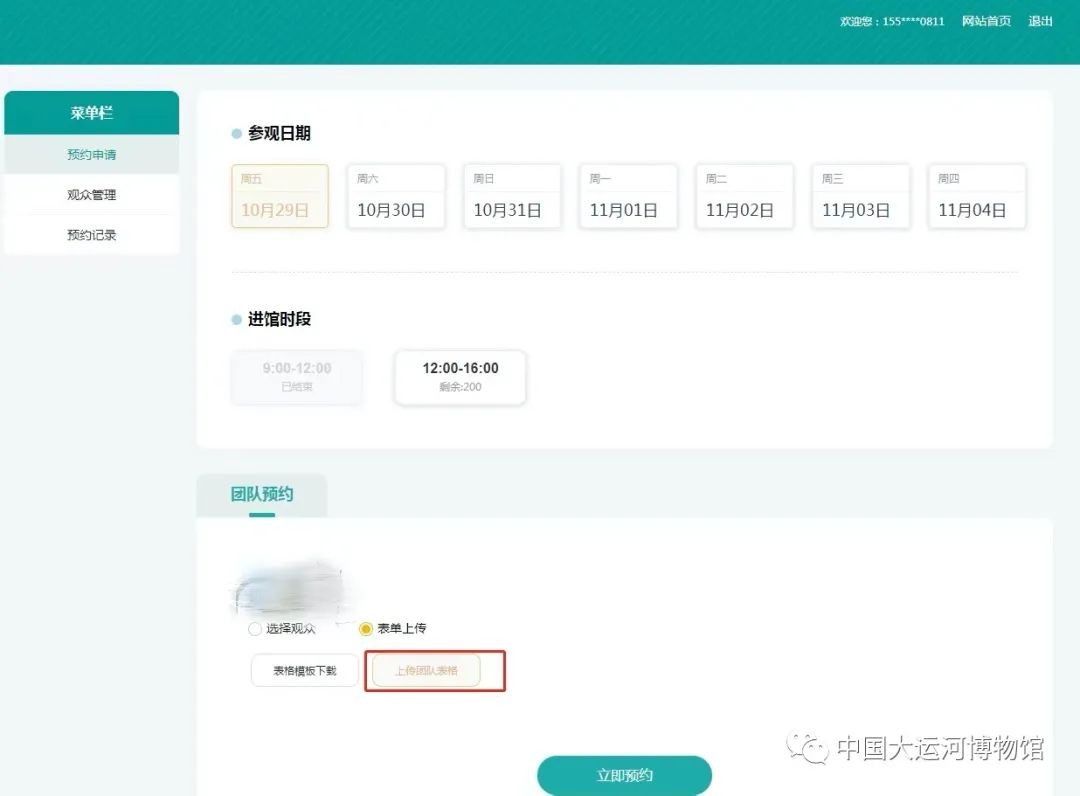Click the ended 9:00-12:00 time slot
This screenshot has height=796, width=1080.
point(297,377)
